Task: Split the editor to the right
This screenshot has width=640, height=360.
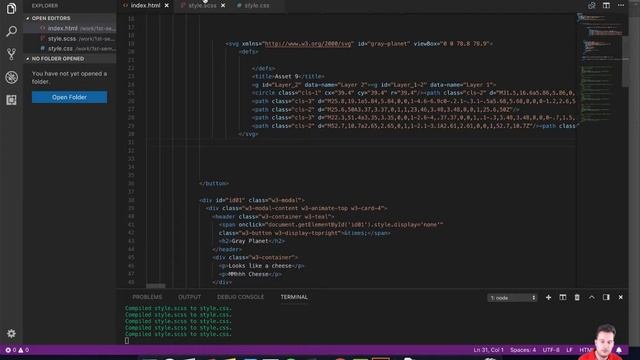Action: coord(606,5)
